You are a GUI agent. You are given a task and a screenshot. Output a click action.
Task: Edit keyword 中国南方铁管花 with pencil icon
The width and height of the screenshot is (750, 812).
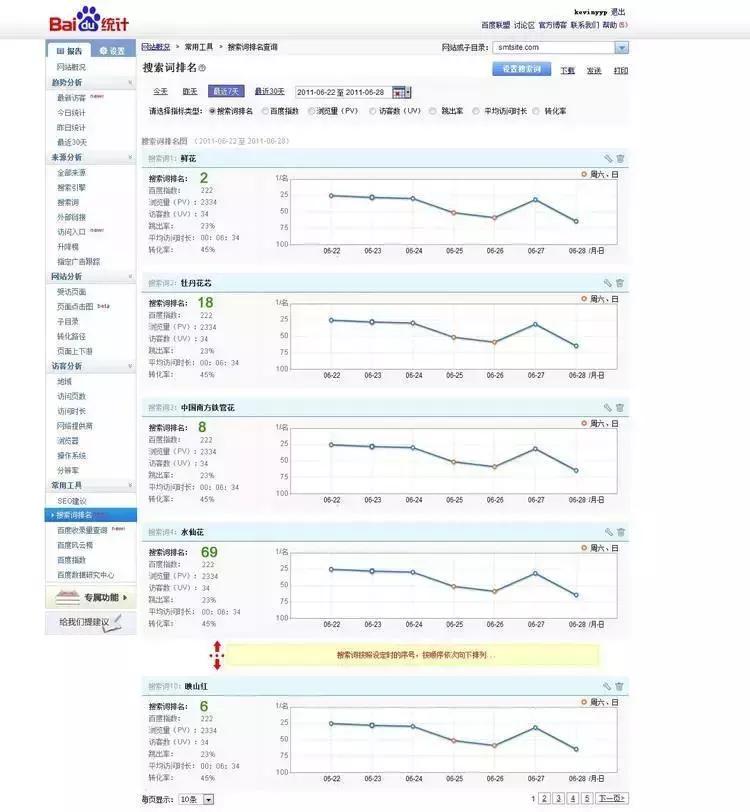[608, 408]
